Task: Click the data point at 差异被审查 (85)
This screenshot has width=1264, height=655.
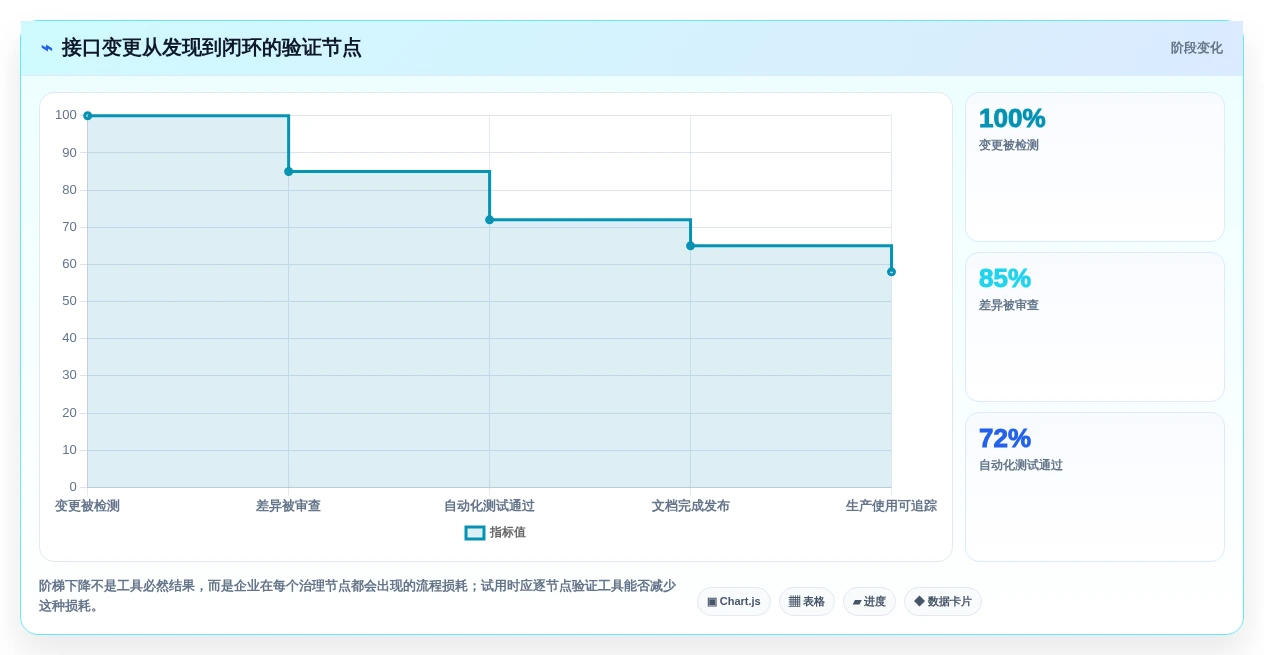Action: click(289, 171)
